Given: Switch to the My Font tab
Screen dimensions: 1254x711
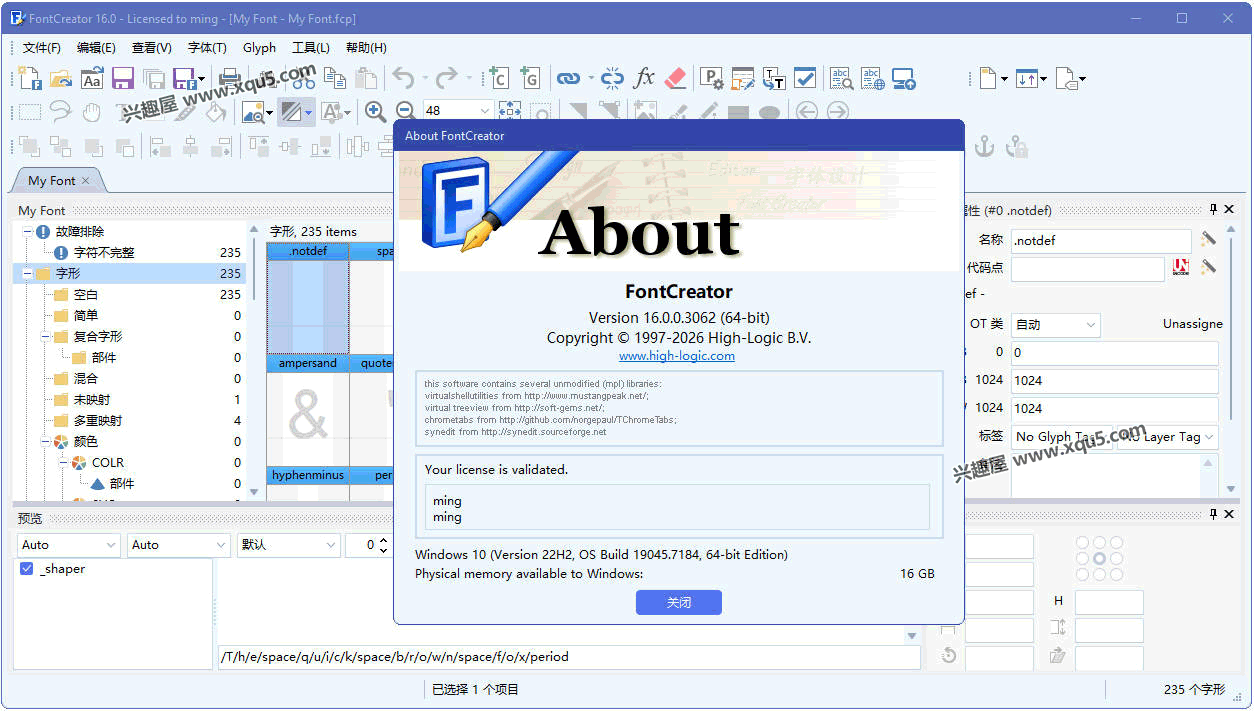Looking at the screenshot, I should tap(52, 180).
